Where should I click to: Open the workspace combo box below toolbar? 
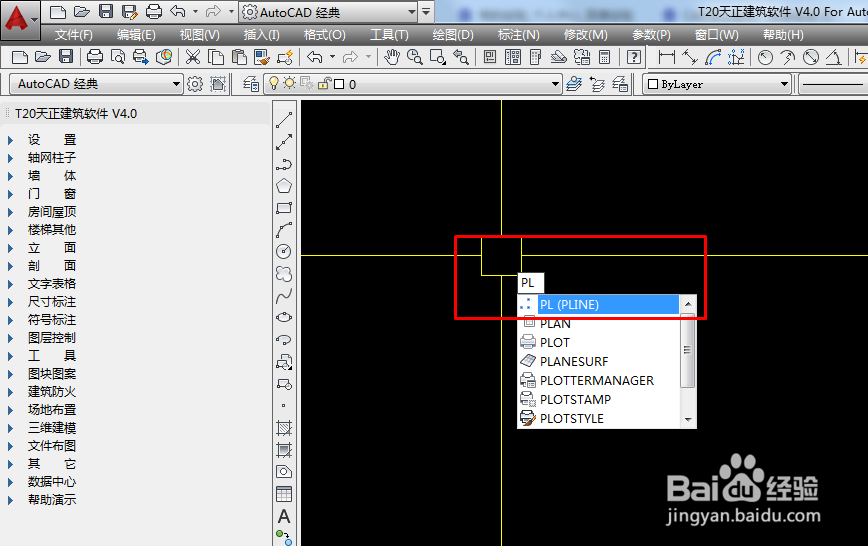96,84
